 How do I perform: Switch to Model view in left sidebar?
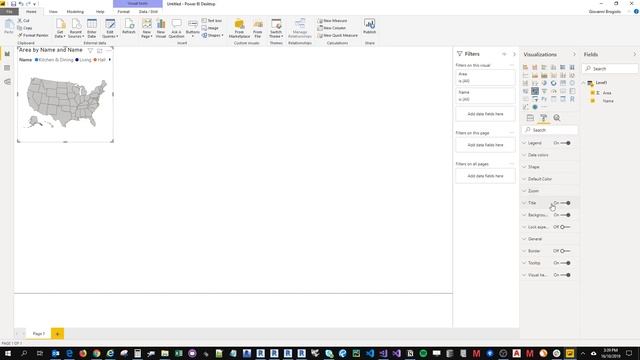[x=7, y=82]
